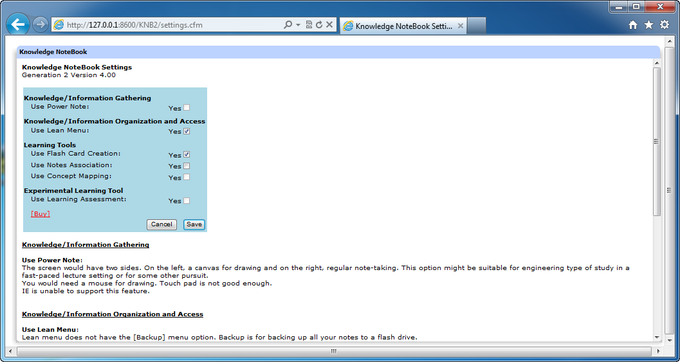The image size is (680, 362).
Task: Click the Cancel button
Action: click(x=162, y=224)
